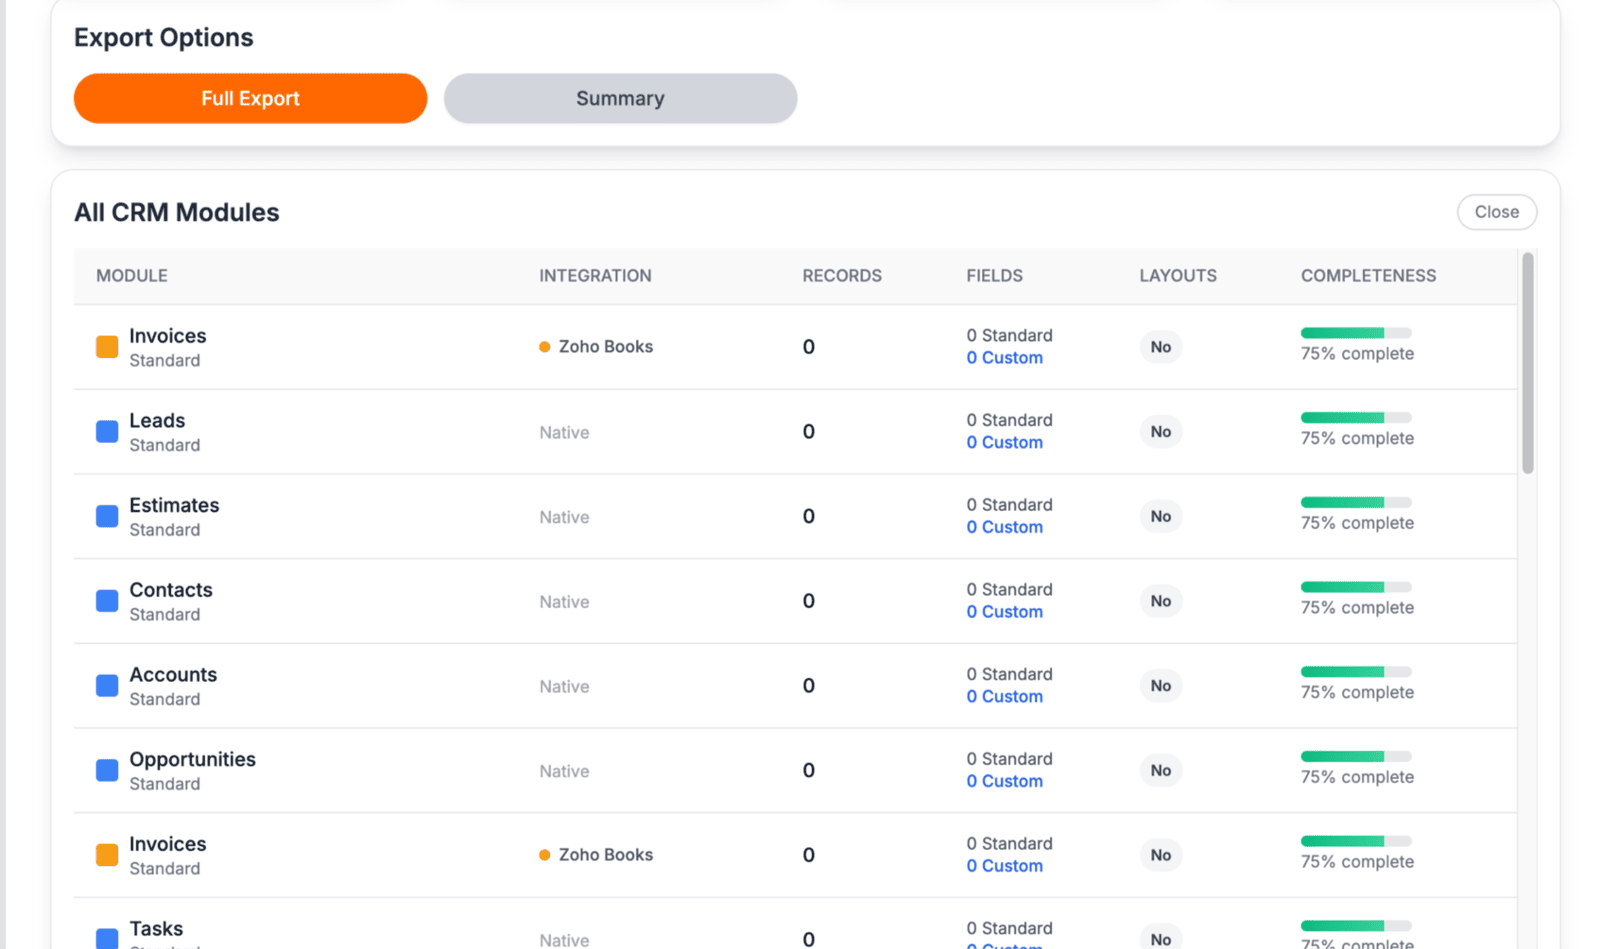Click 0 Custom link in Estimates row
The image size is (1600, 949).
pos(1004,527)
